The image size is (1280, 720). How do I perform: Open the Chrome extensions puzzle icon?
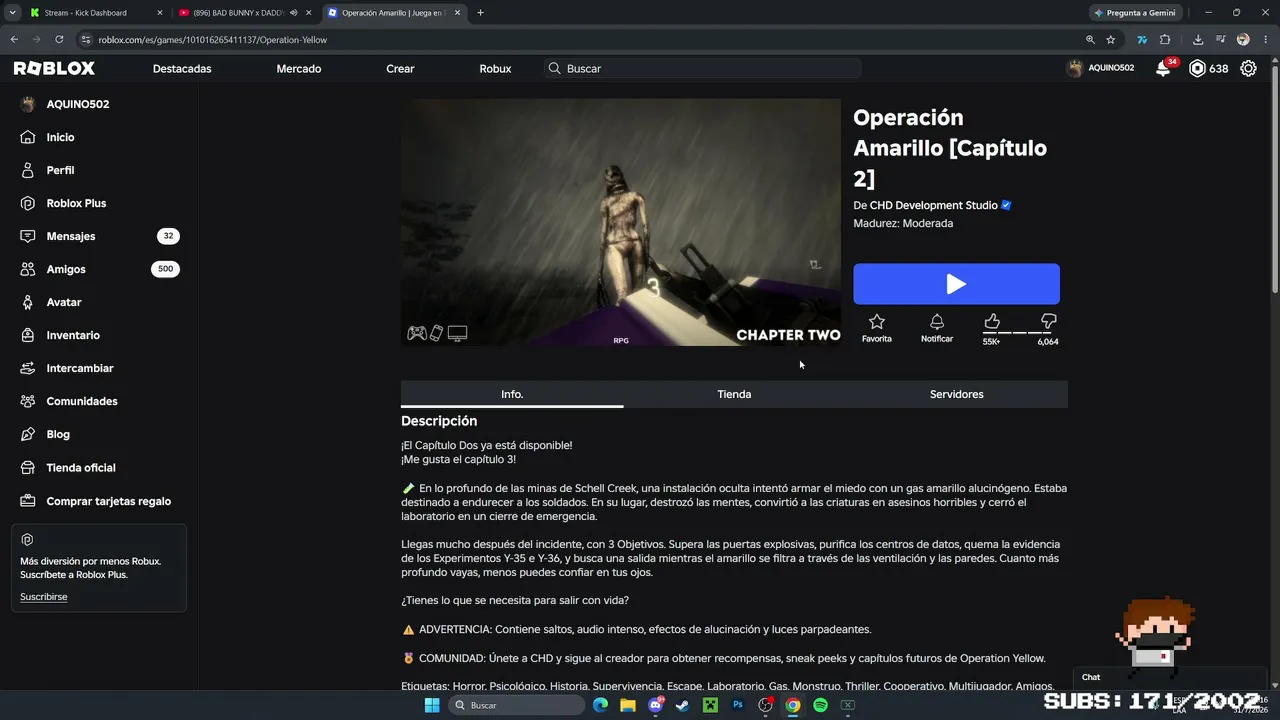pyautogui.click(x=1165, y=40)
